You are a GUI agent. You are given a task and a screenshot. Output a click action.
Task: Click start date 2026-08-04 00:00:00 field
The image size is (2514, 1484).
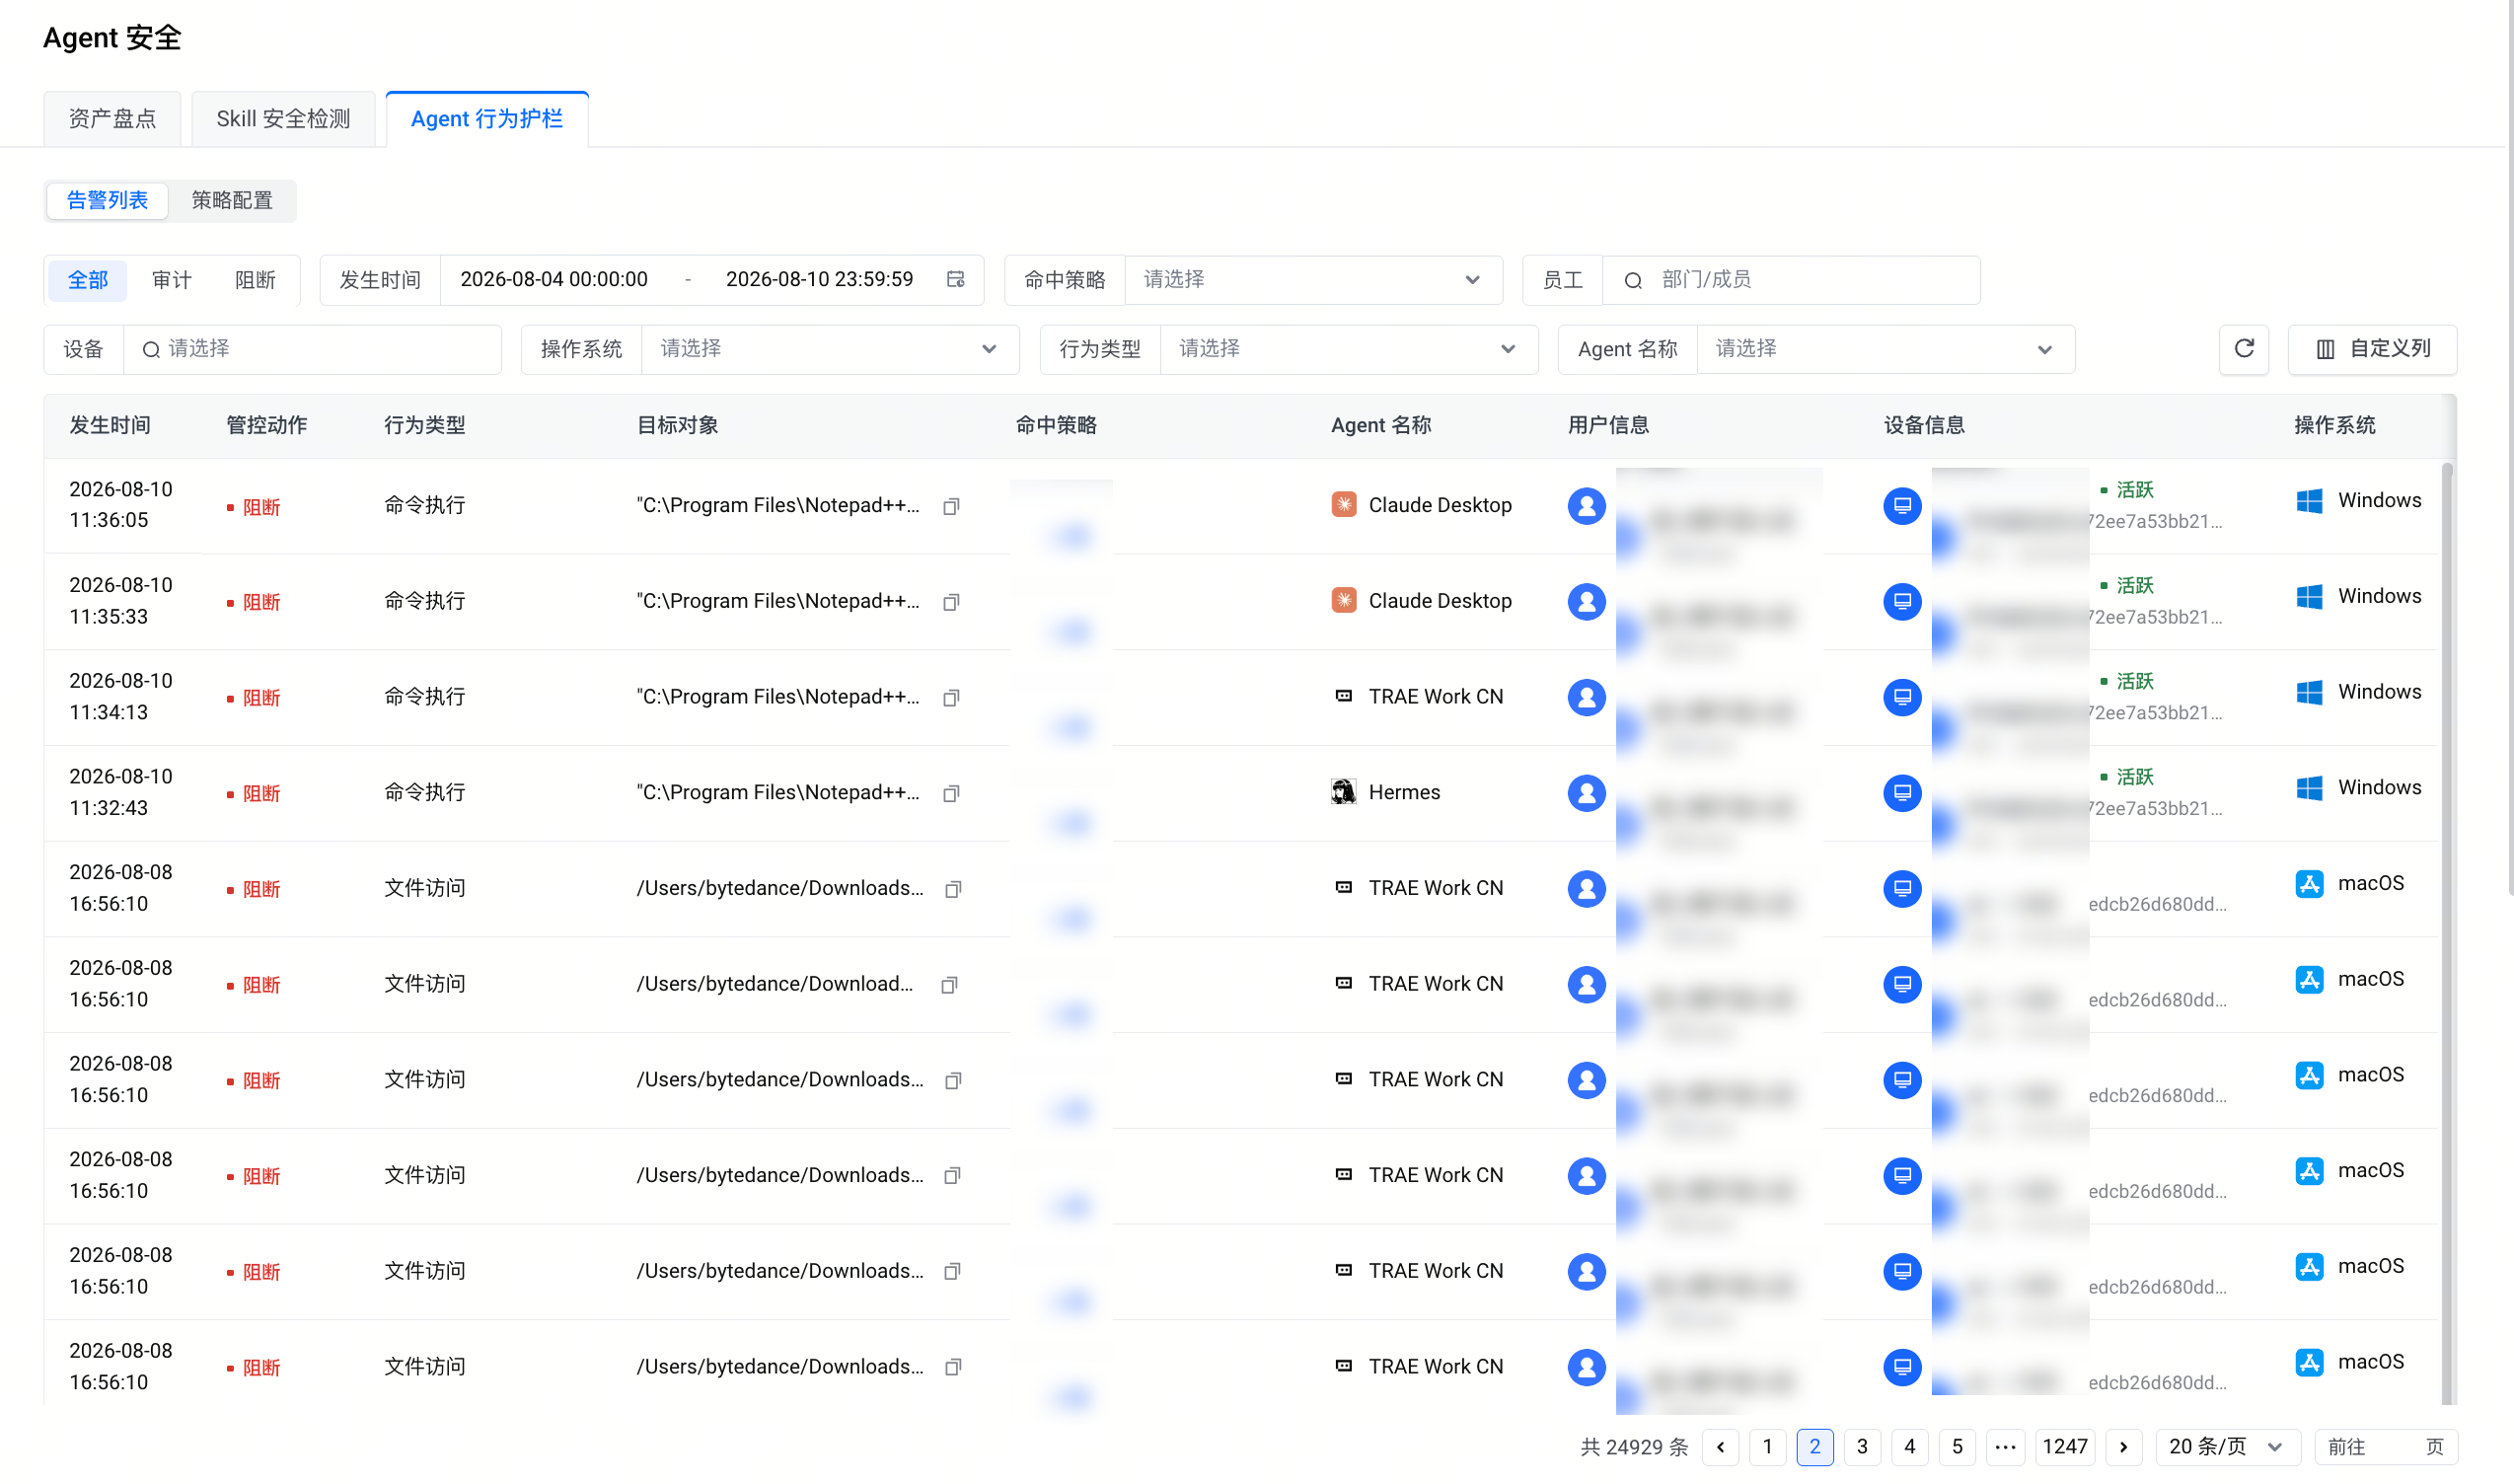click(x=554, y=280)
